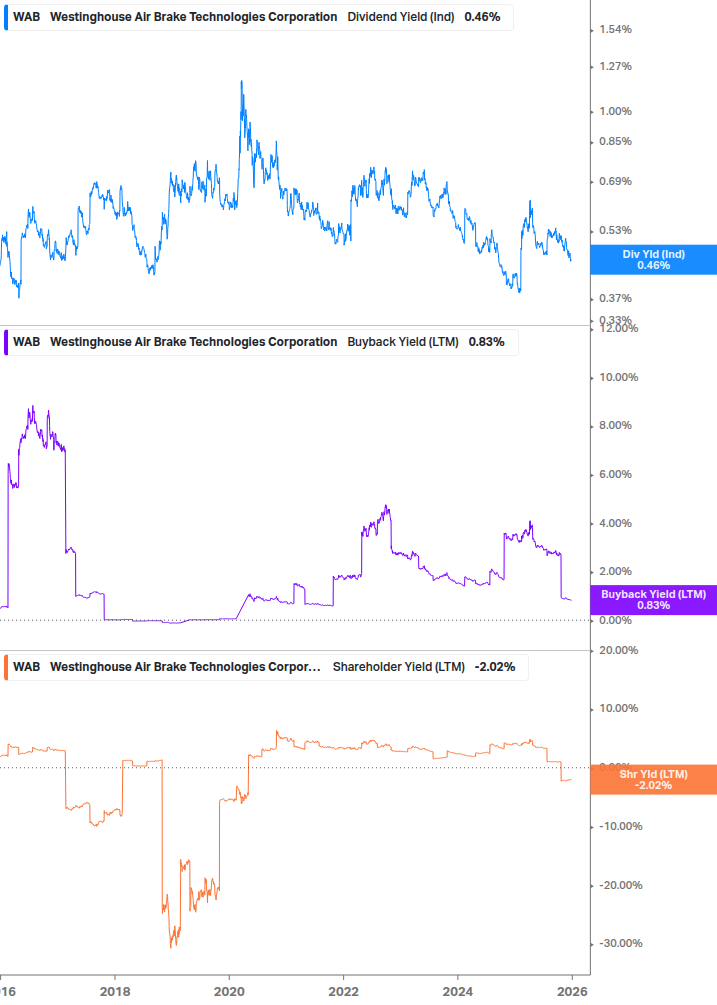Click the 0.37% tick on dividend axis
Image resolution: width=717 pixels, height=1005 pixels.
click(x=615, y=299)
